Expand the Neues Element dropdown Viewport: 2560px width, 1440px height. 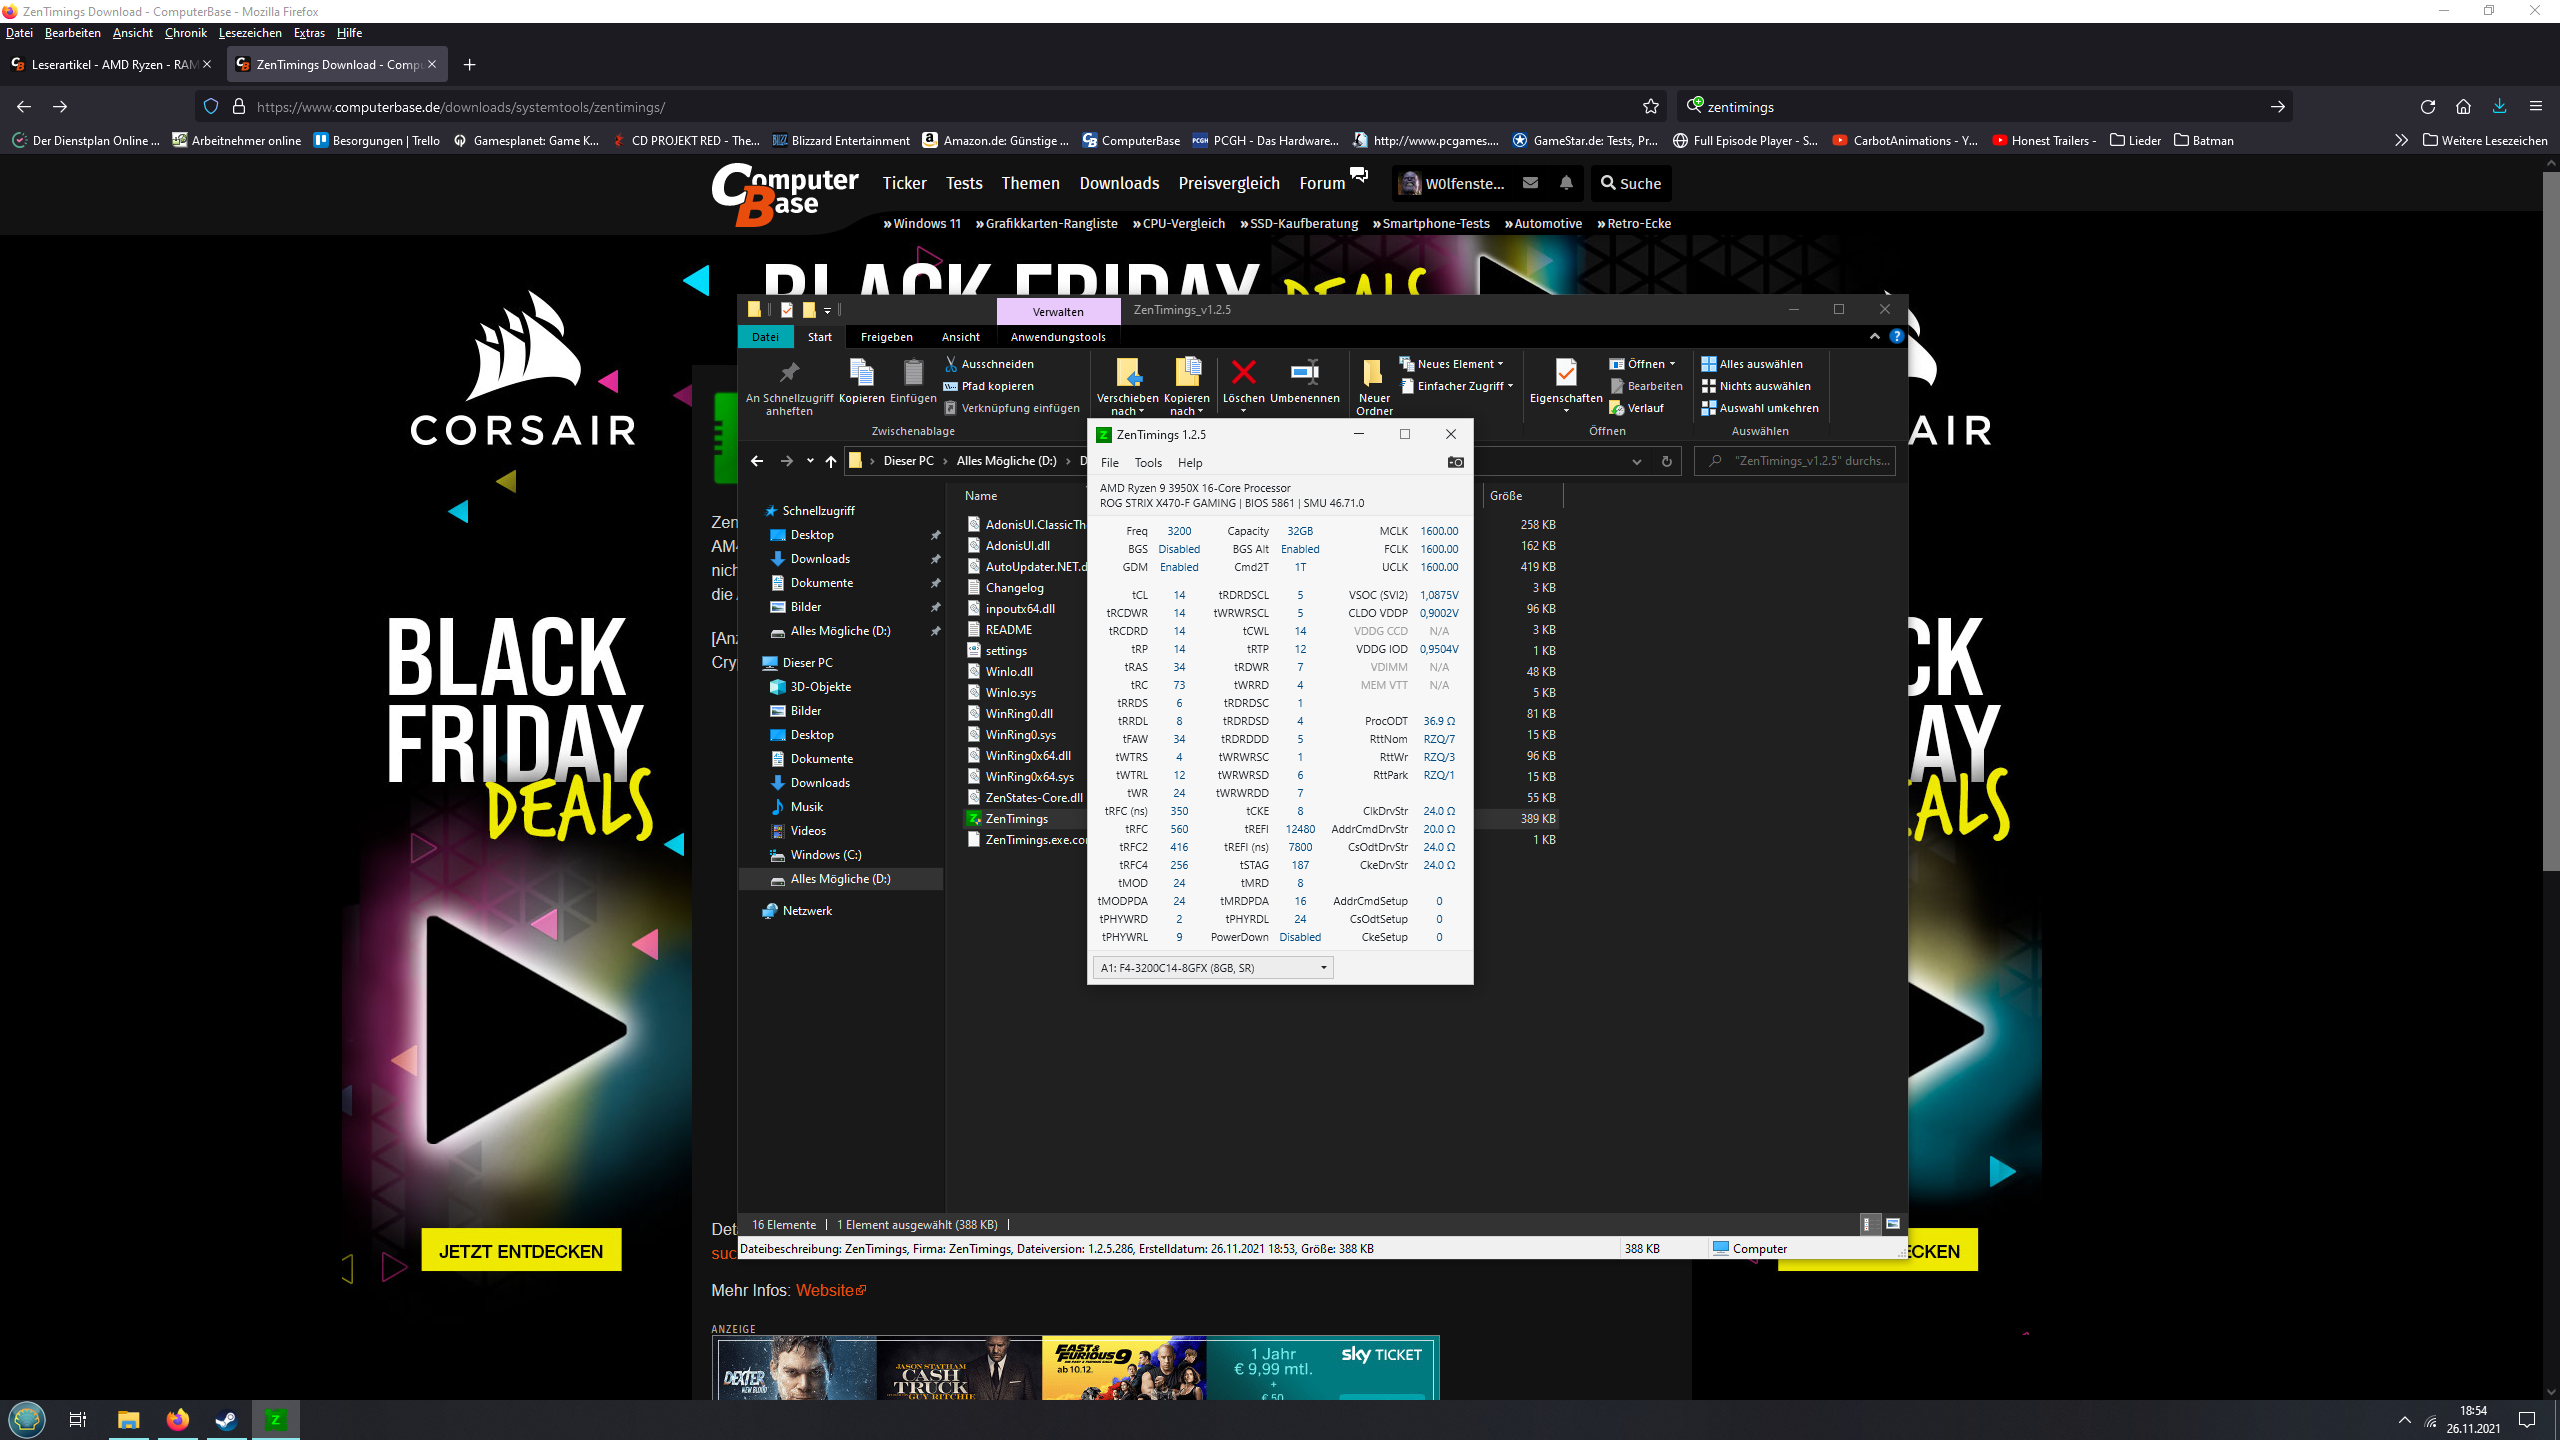pos(1500,364)
